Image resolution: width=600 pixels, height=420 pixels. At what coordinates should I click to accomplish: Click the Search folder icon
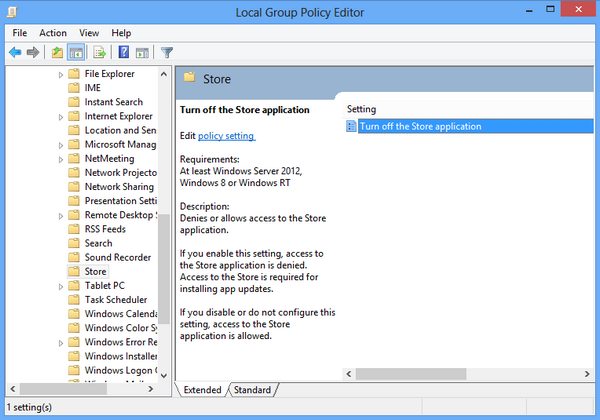pos(74,243)
